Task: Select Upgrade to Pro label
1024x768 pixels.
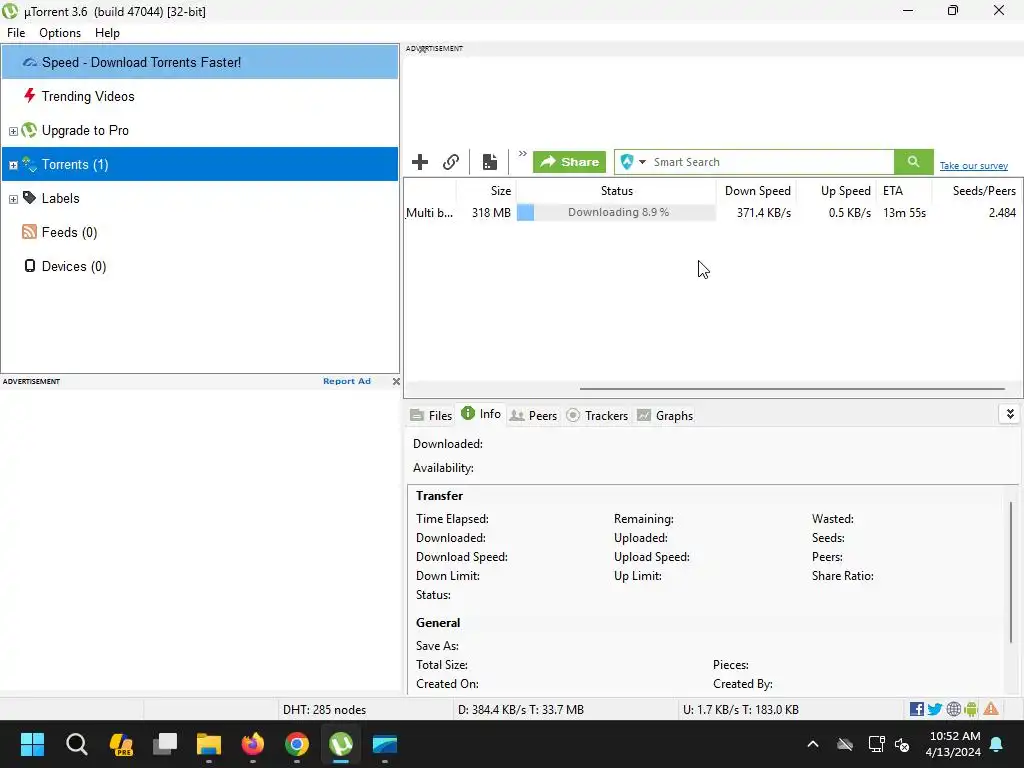Action: point(85,131)
